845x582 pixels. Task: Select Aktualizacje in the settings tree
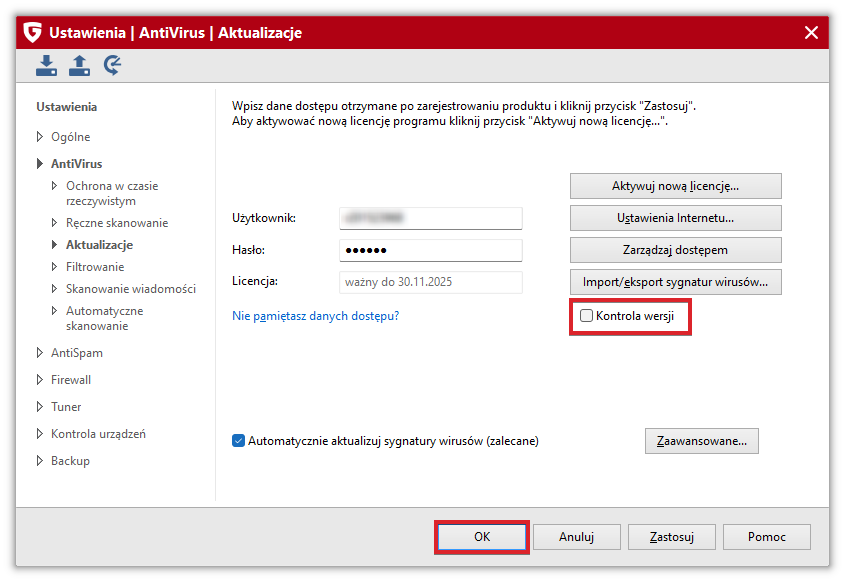click(100, 245)
